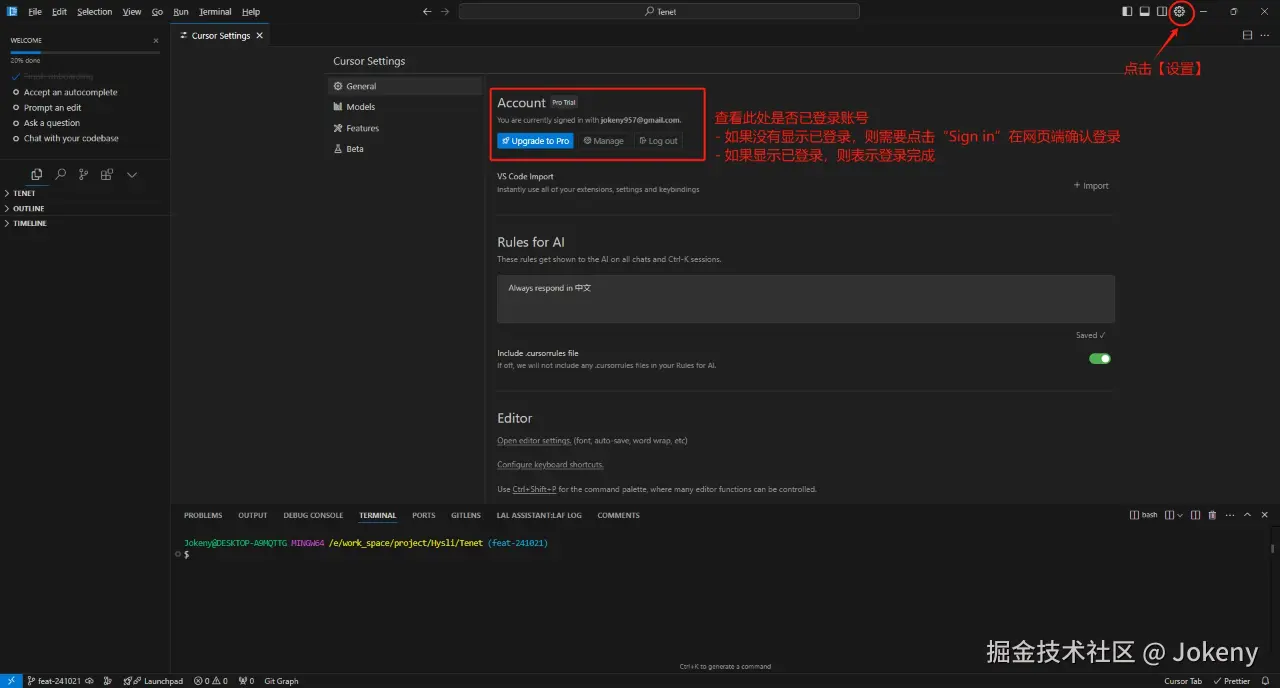Open the File menu
Image resolution: width=1280 pixels, height=688 pixels.
point(35,12)
